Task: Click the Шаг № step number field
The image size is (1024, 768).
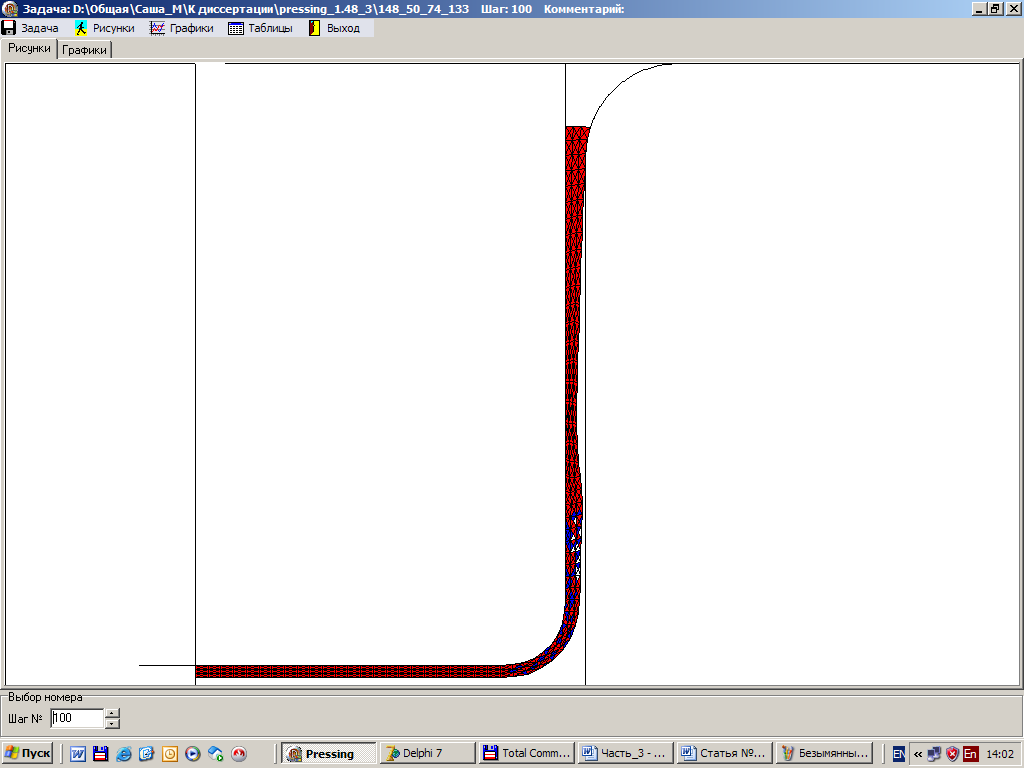Action: point(77,718)
